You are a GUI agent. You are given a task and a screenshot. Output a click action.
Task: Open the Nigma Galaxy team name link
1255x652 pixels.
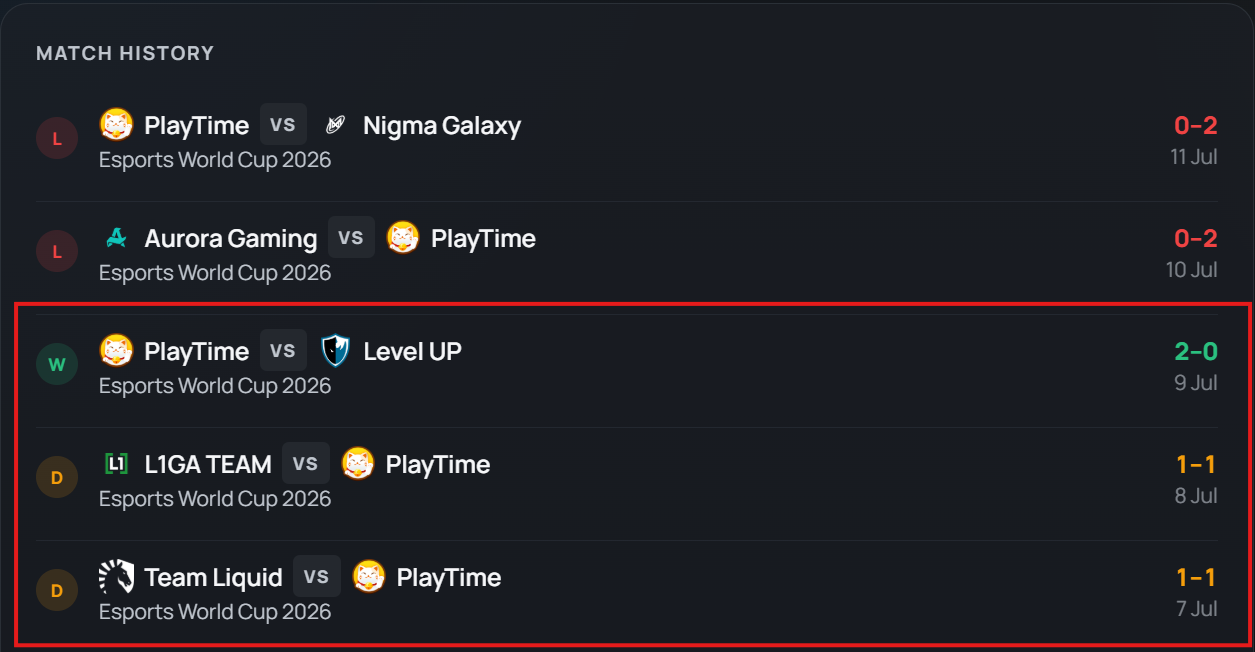(x=442, y=125)
